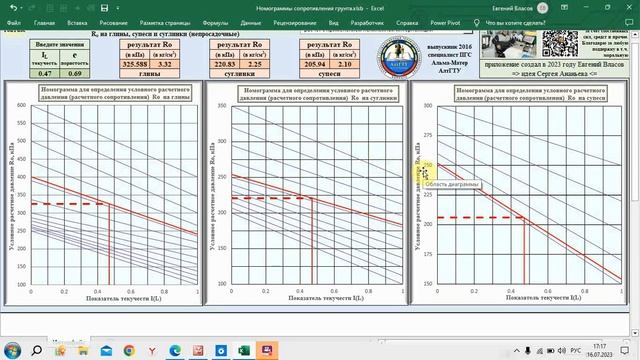The image size is (640, 360).
Task: Click the Евгений Власов account avatar
Action: (542, 8)
